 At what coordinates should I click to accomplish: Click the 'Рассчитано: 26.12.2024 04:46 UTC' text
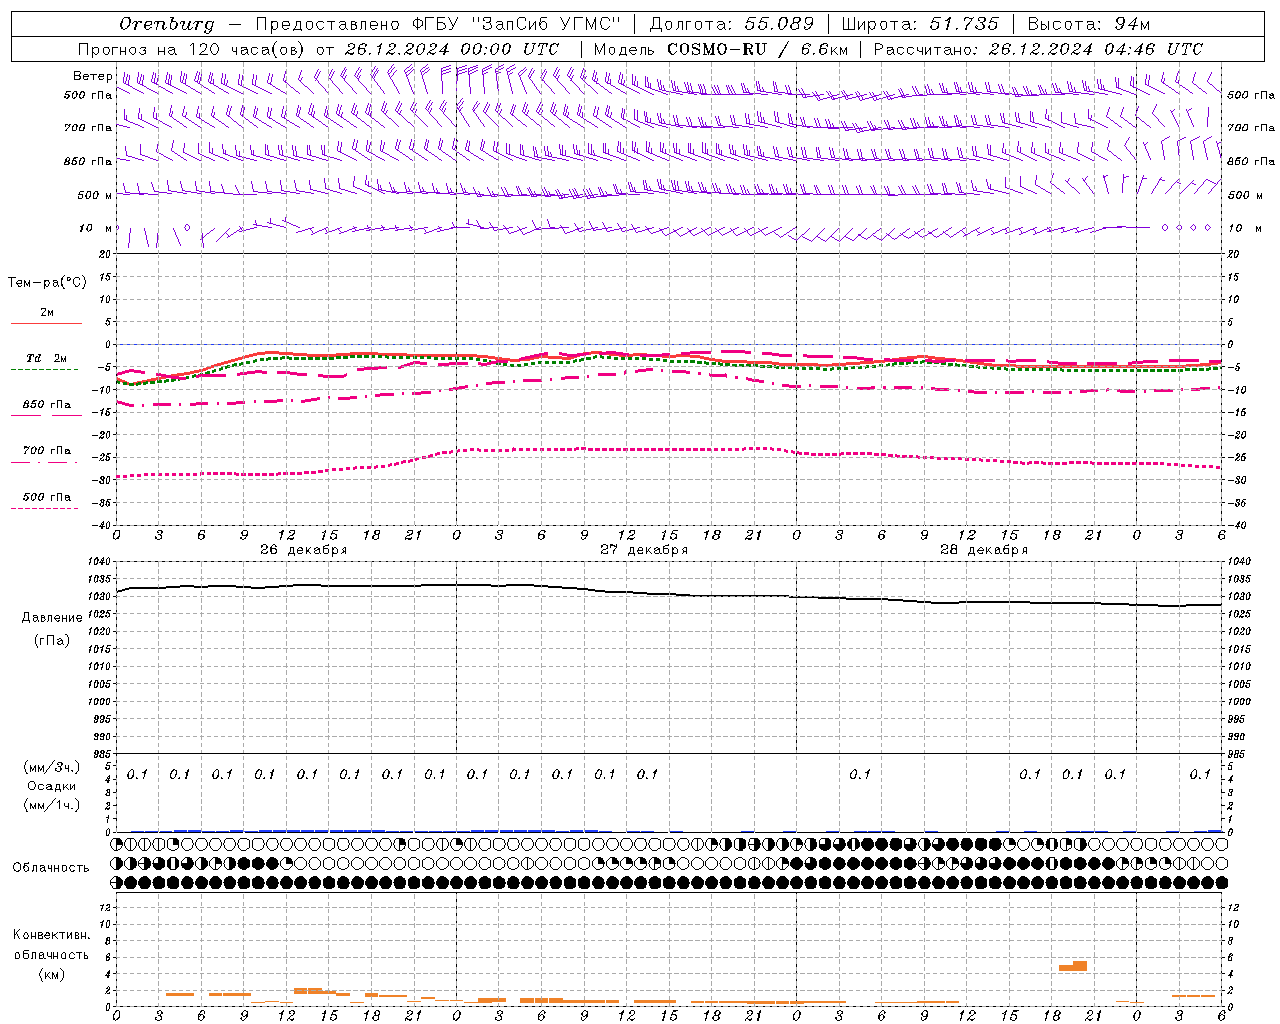[1038, 49]
